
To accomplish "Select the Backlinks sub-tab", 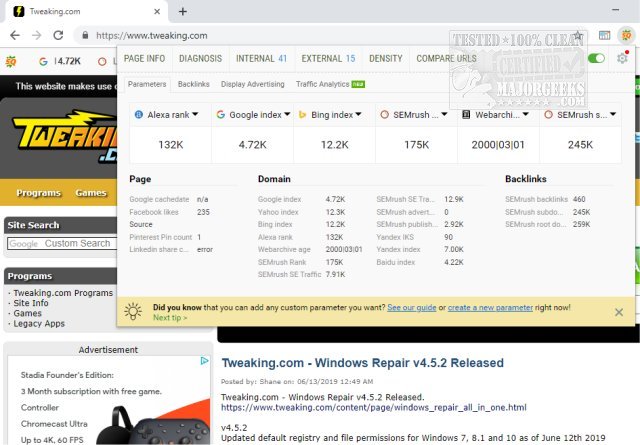I will pyautogui.click(x=193, y=84).
